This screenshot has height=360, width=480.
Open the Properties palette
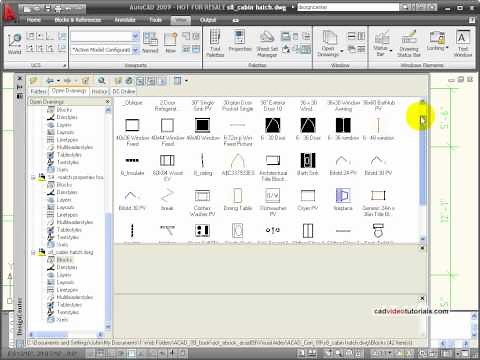(240, 41)
